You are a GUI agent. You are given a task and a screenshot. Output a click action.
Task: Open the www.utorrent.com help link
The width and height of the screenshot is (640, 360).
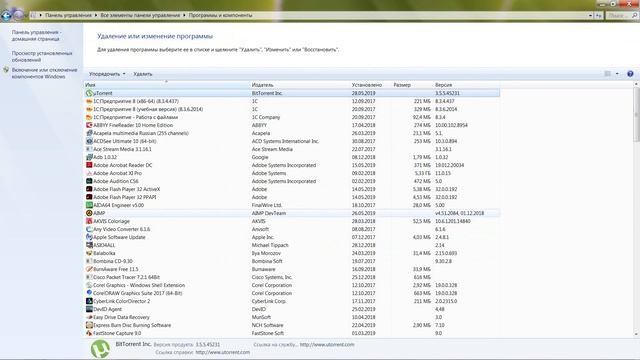222,352
